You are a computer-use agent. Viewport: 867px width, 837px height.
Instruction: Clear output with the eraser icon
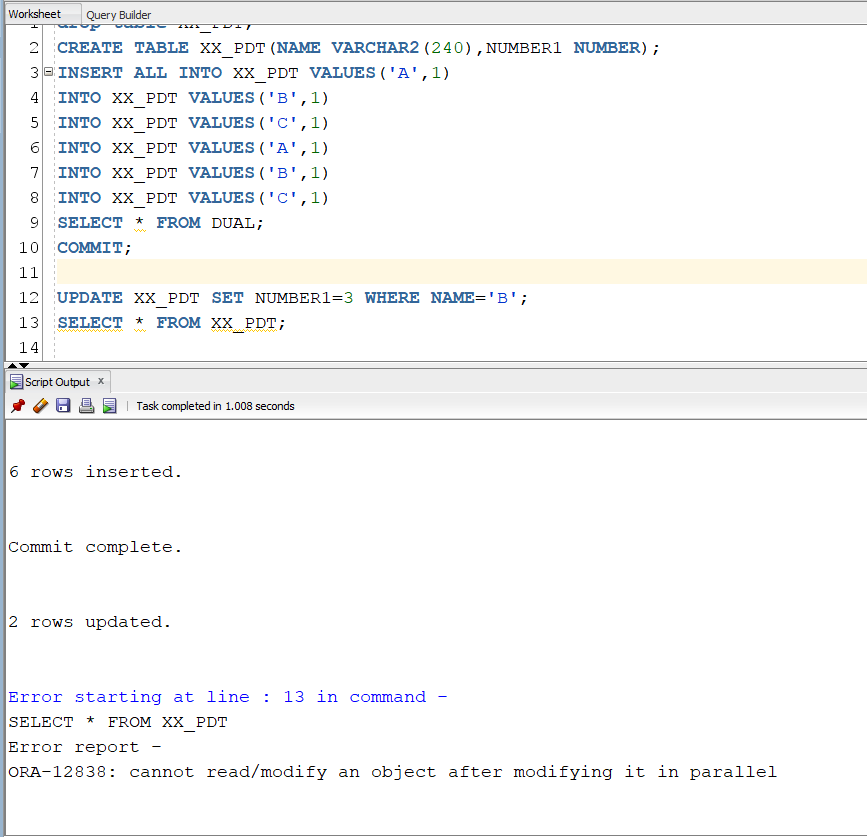[40, 406]
